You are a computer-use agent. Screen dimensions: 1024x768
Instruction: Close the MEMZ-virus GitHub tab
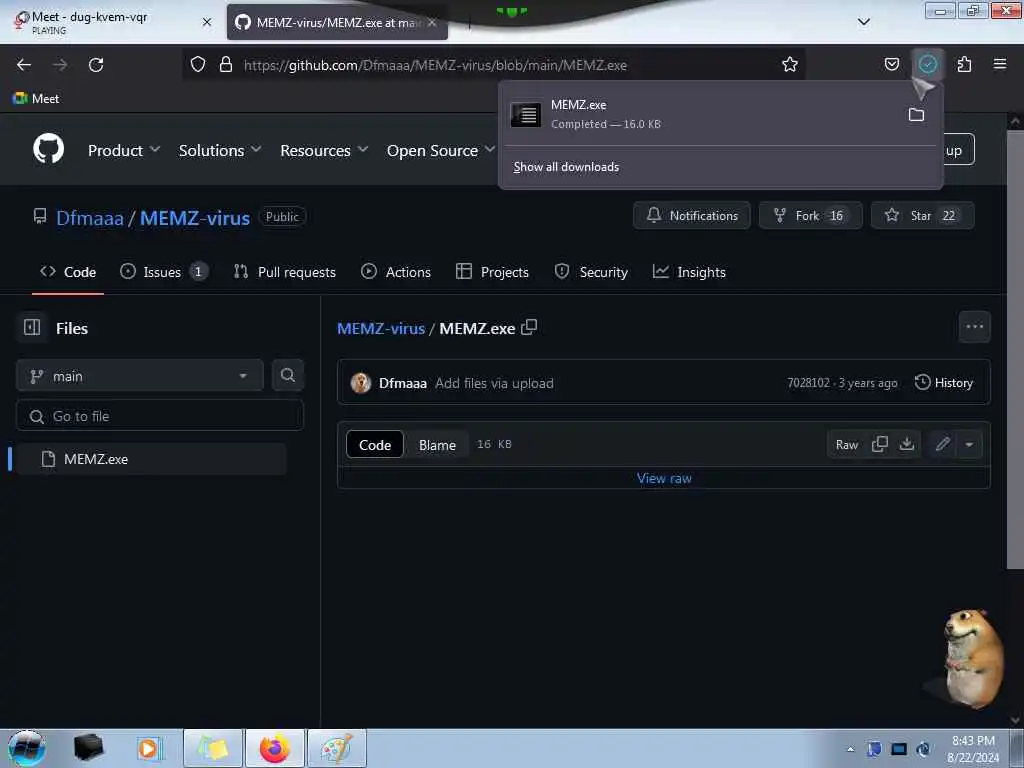tap(432, 22)
